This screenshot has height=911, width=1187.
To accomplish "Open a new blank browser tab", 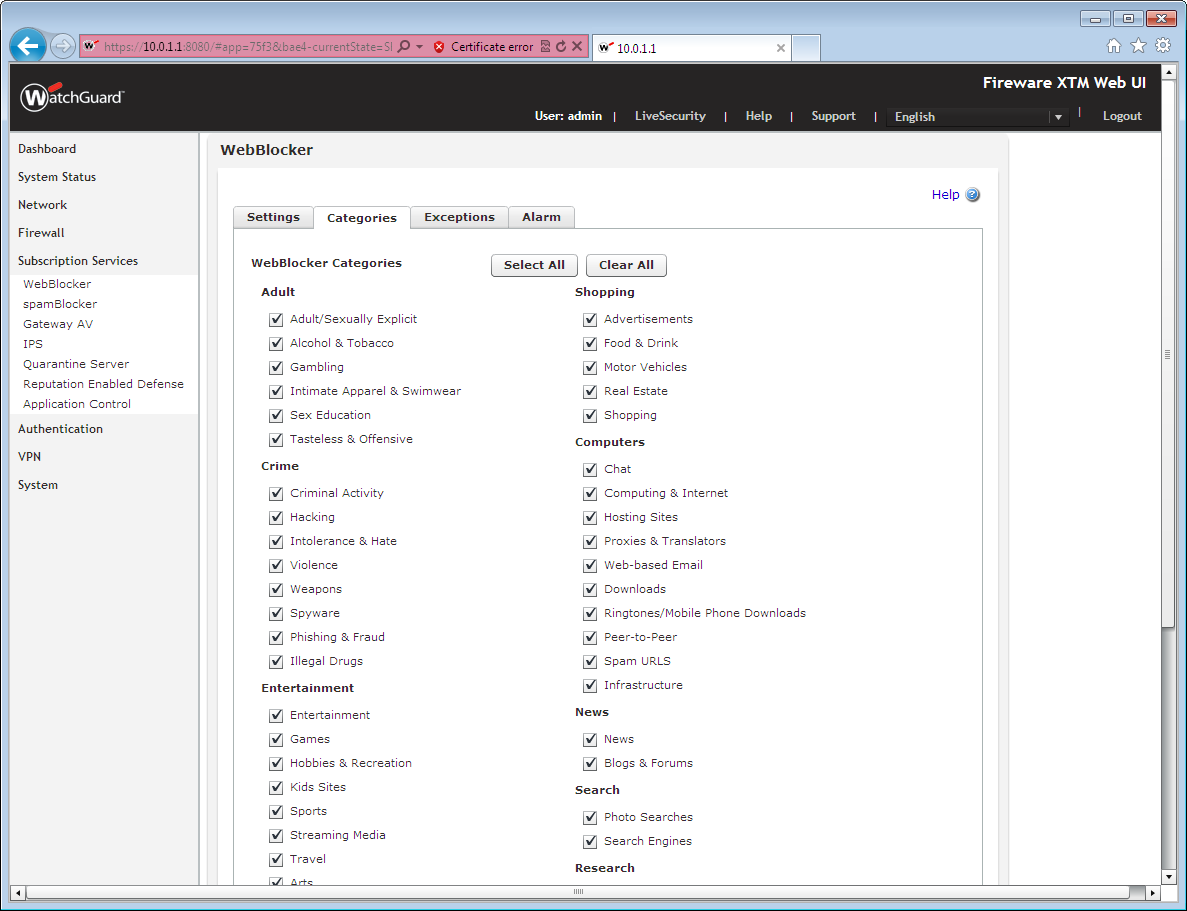I will click(x=806, y=48).
